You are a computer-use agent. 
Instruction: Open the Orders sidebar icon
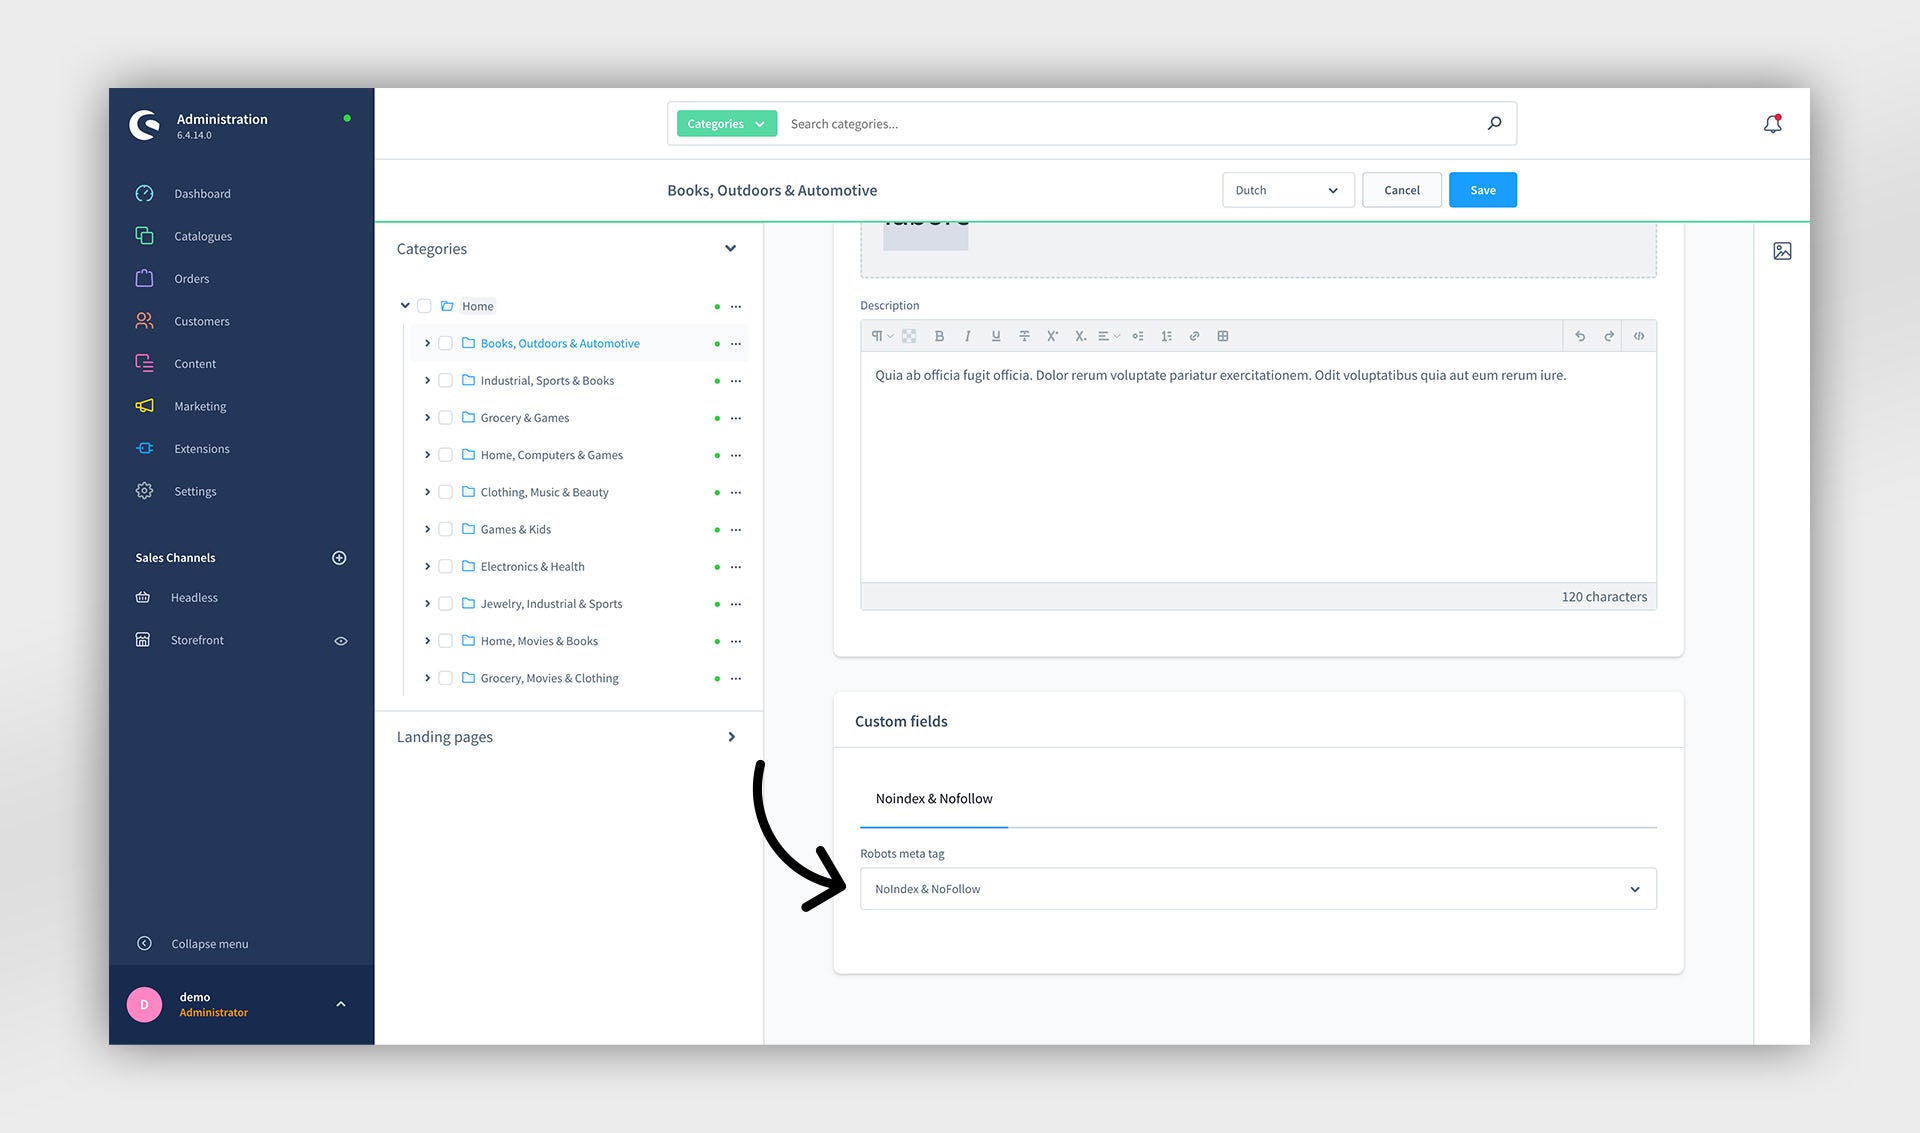[145, 278]
